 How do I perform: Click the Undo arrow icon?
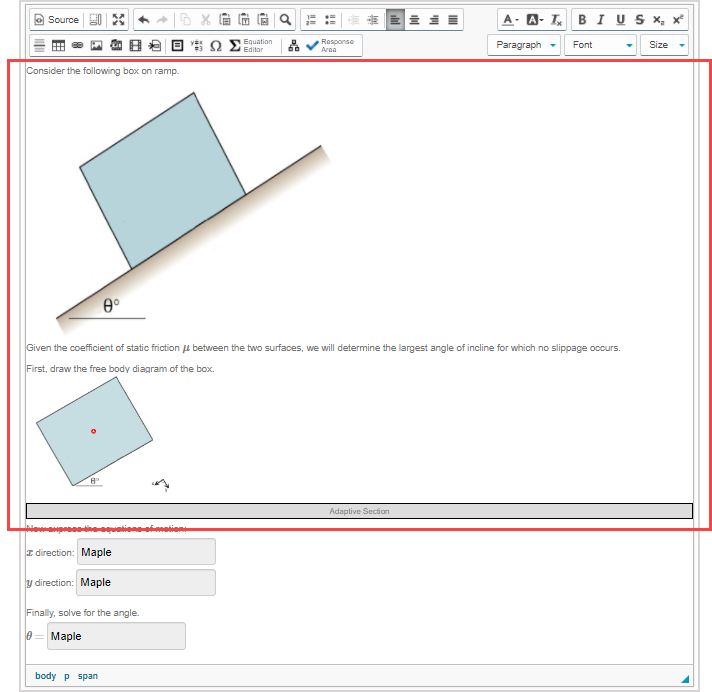click(x=144, y=20)
